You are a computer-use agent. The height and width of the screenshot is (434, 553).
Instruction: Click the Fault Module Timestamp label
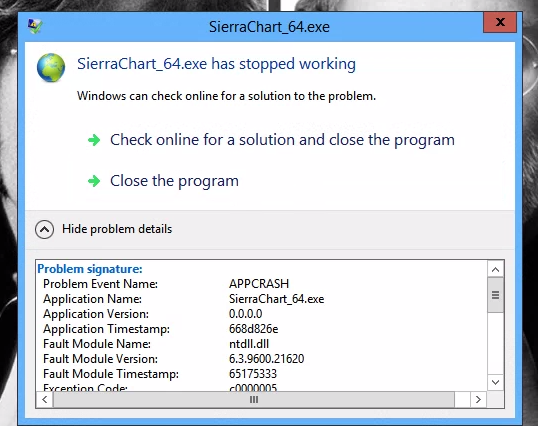coord(111,374)
